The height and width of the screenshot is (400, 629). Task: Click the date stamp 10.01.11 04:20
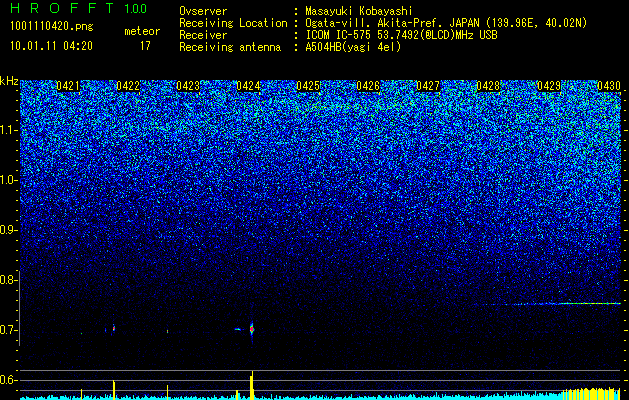52,46
